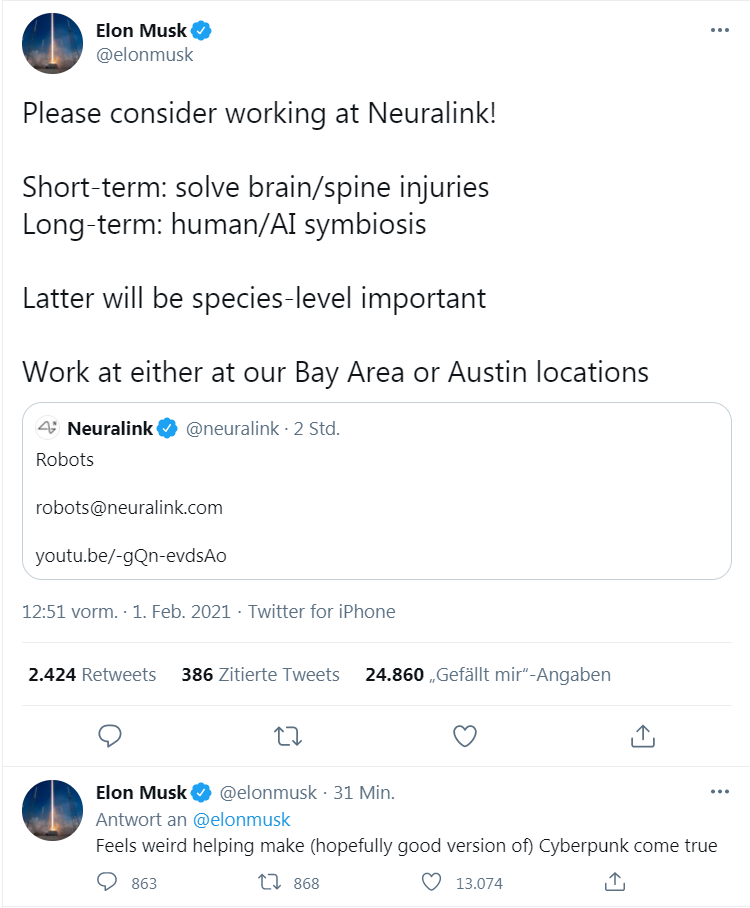Open Elon Musk's profile picture at top

52,44
